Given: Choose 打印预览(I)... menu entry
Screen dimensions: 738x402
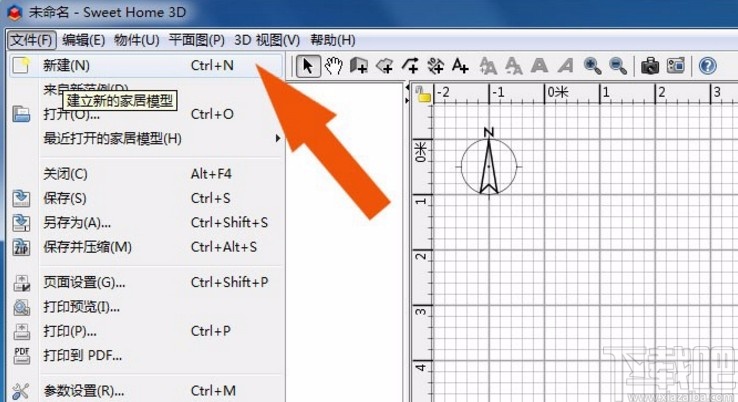Looking at the screenshot, I should tap(146, 307).
